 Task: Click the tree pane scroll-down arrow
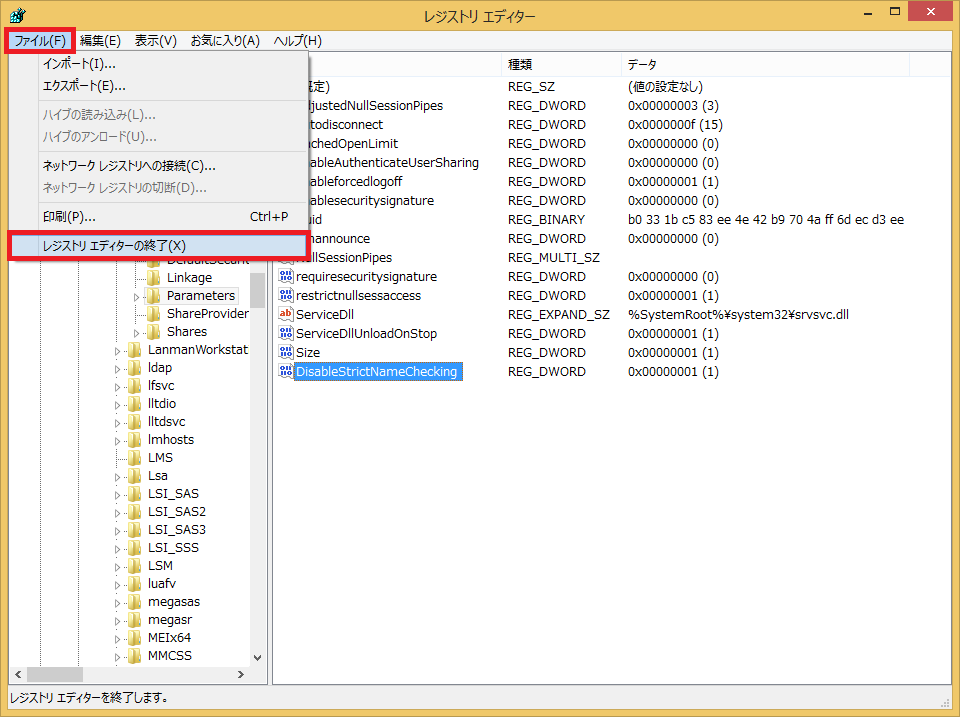257,658
